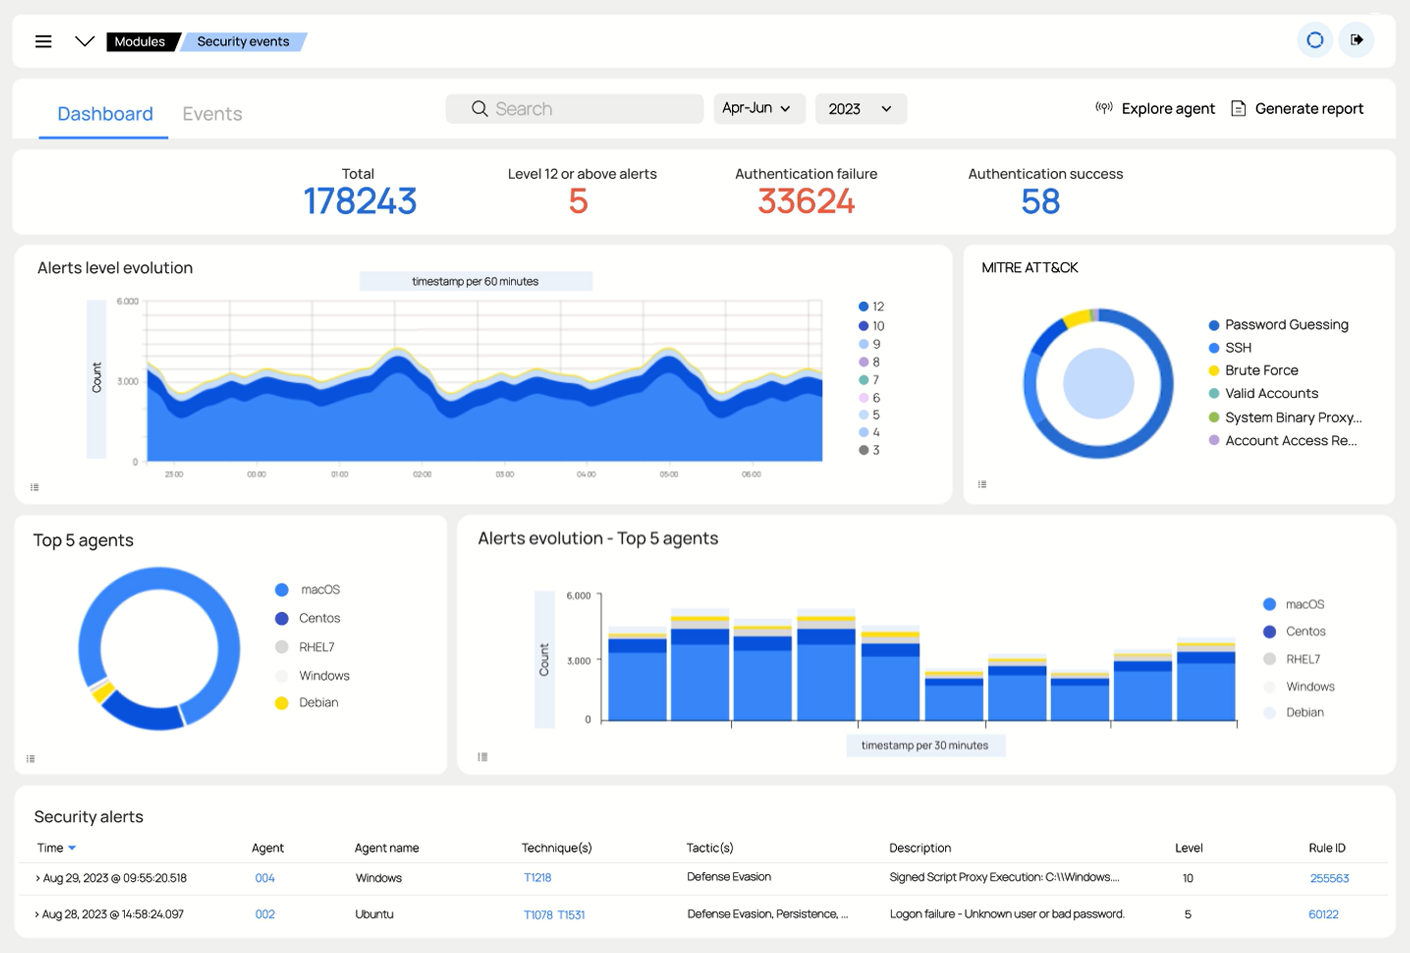Open technique T1218 link
This screenshot has height=953, width=1410.
click(537, 877)
